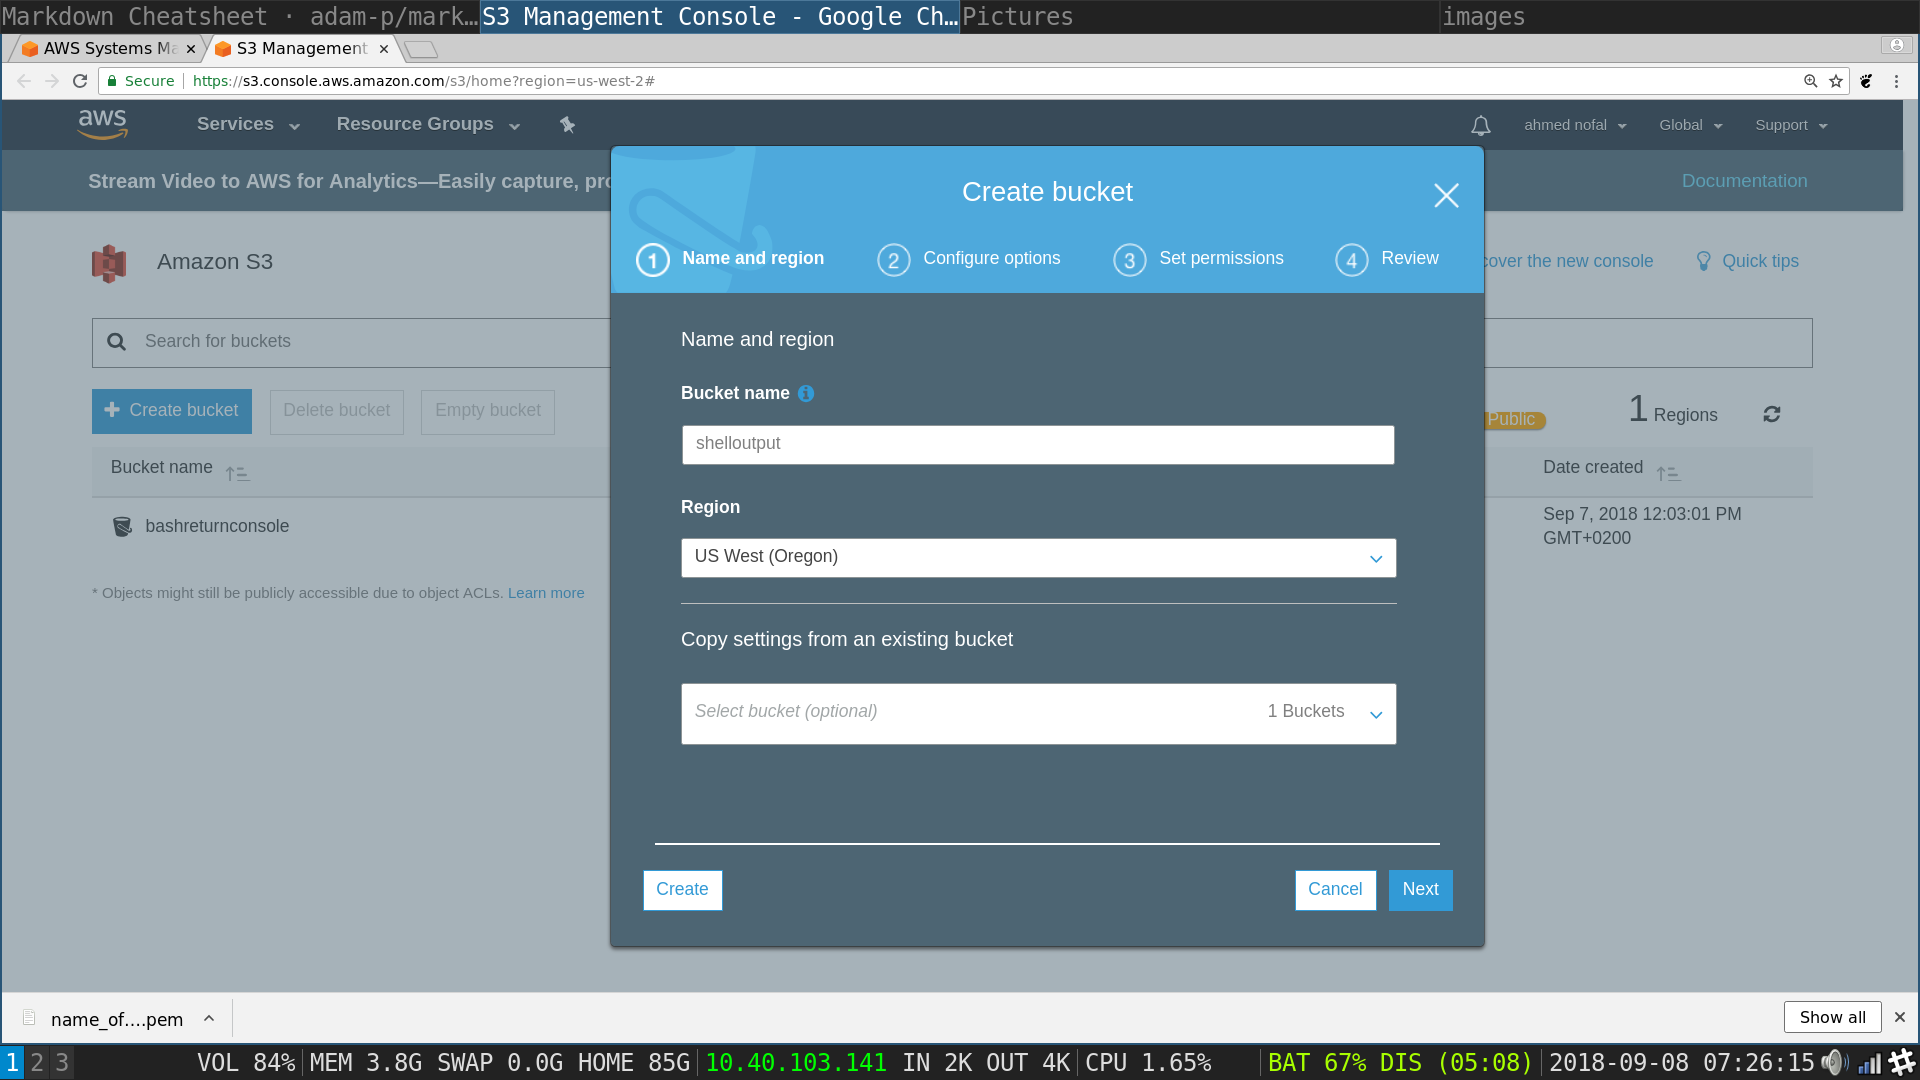
Task: Click the Bucket name text field
Action: point(1038,445)
